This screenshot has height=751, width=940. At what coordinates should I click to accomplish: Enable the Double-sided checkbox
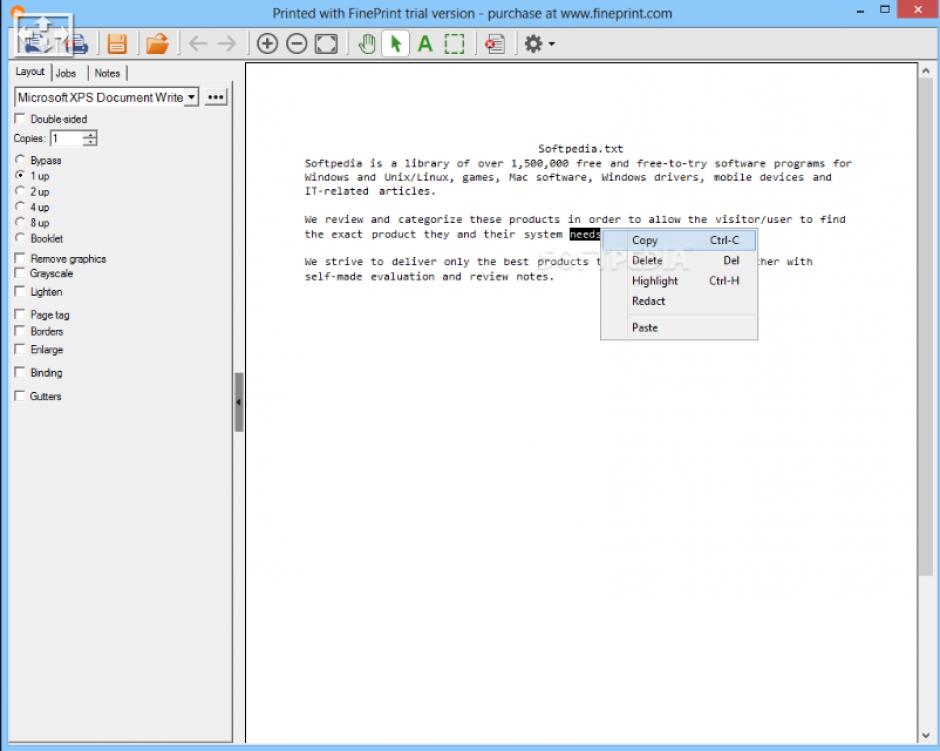20,119
